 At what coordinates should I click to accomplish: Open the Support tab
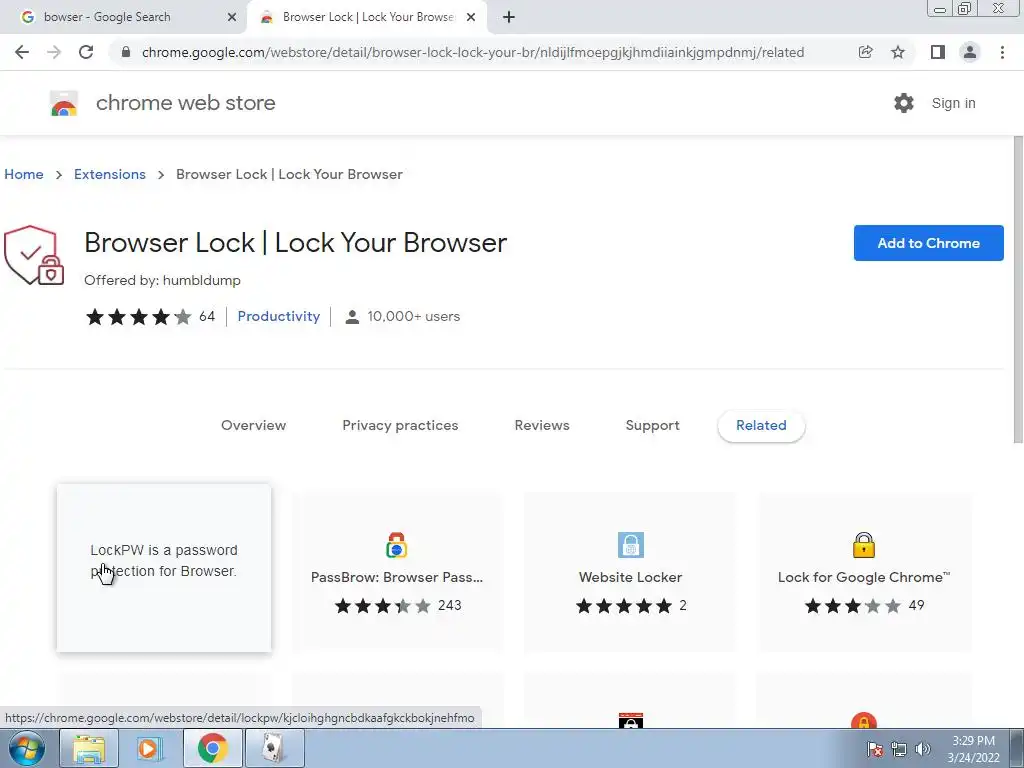point(652,426)
